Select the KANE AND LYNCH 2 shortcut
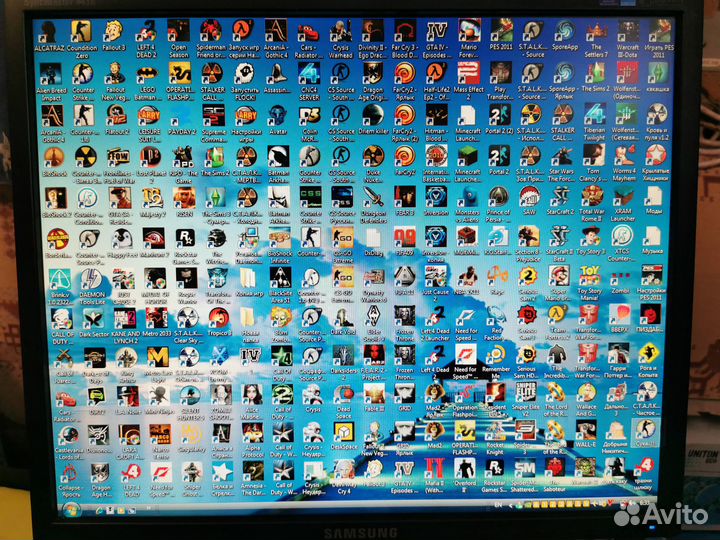The height and width of the screenshot is (540, 720). point(124,318)
